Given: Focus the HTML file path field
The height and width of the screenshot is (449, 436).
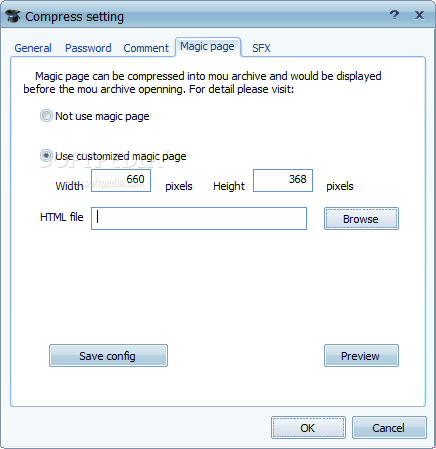Looking at the screenshot, I should [199, 218].
